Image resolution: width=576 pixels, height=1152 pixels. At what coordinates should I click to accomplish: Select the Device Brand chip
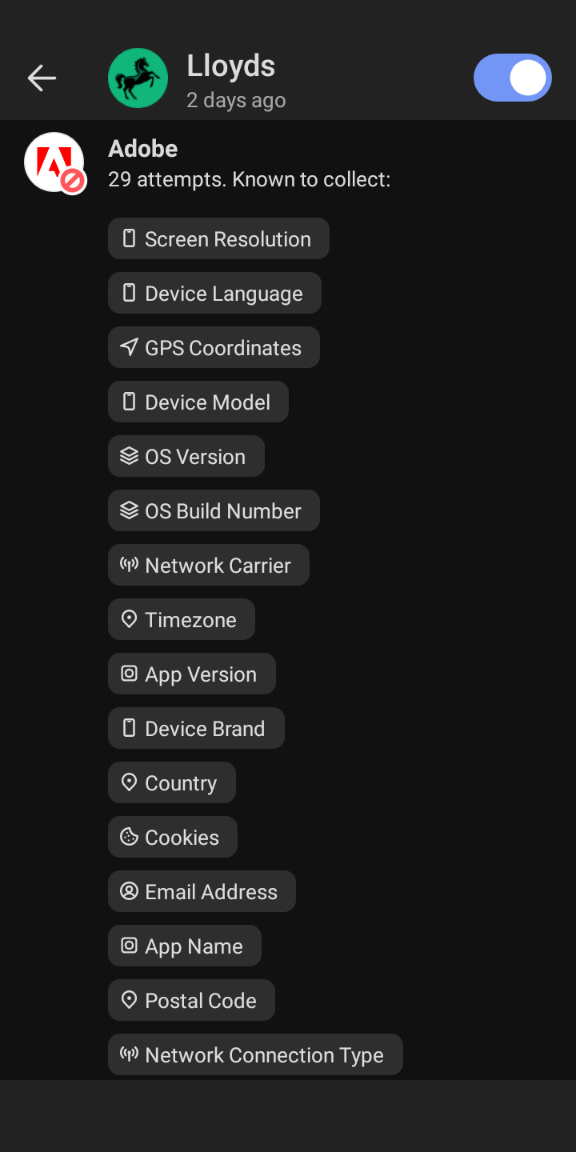pyautogui.click(x=196, y=728)
